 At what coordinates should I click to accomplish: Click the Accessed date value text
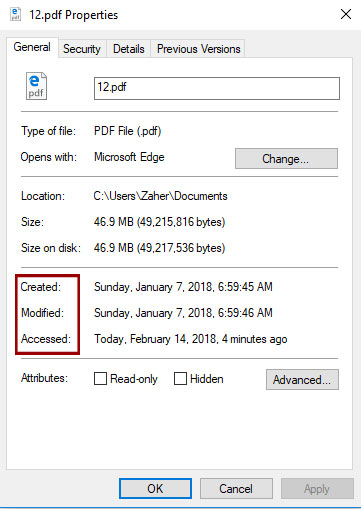[x=191, y=339]
